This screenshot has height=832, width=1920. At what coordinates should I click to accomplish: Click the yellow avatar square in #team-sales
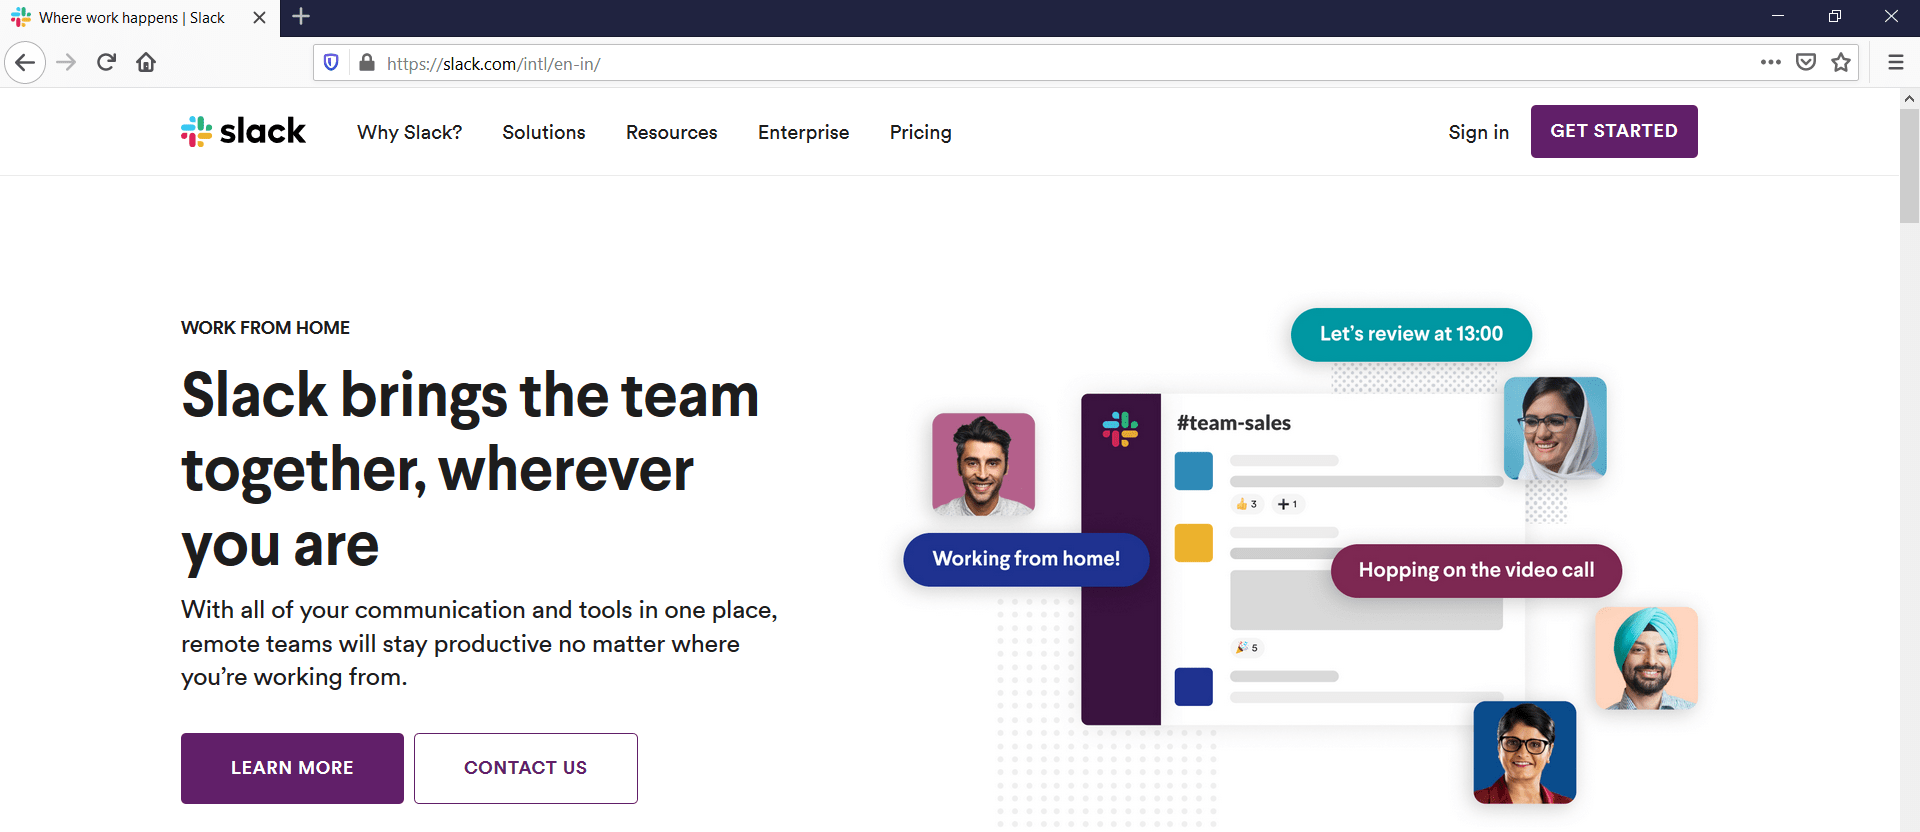(x=1193, y=543)
